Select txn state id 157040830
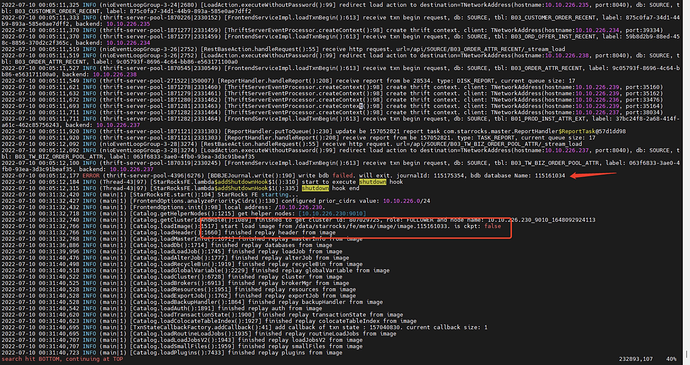This screenshot has height=365, width=690. point(386,327)
